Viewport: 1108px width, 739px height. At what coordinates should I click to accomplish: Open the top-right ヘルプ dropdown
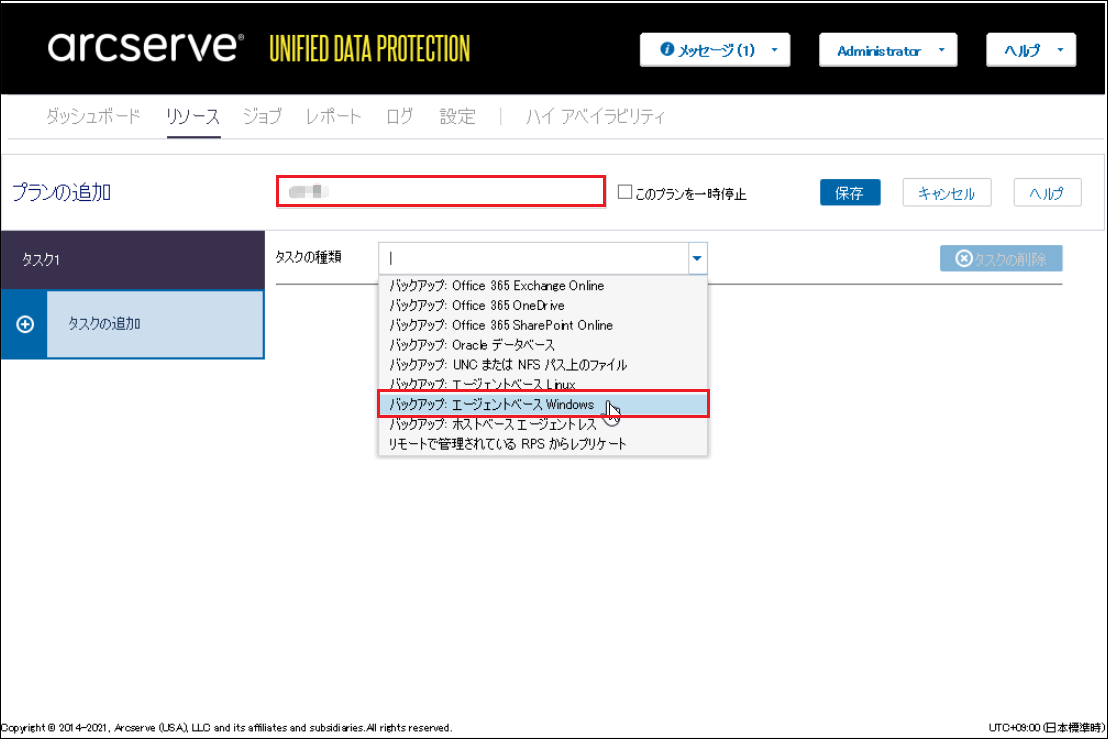(x=1030, y=50)
